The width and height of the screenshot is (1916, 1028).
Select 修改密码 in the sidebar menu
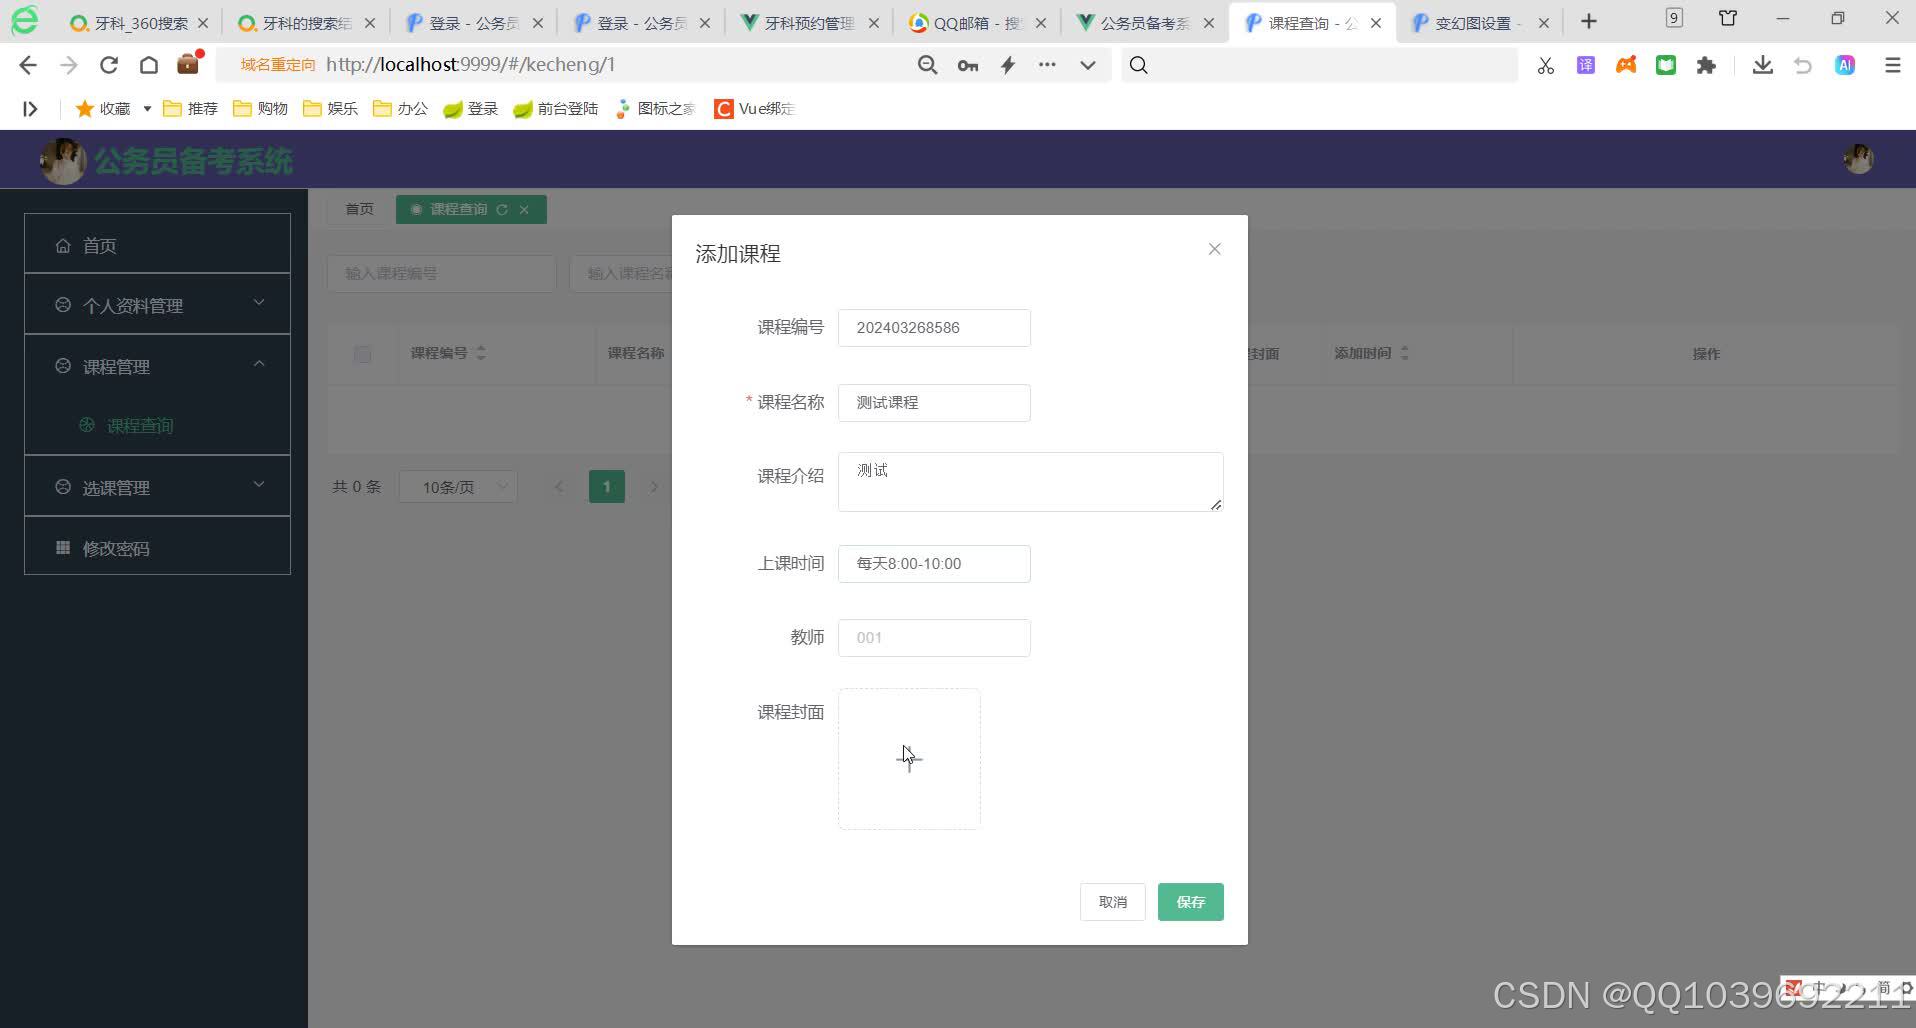click(114, 548)
